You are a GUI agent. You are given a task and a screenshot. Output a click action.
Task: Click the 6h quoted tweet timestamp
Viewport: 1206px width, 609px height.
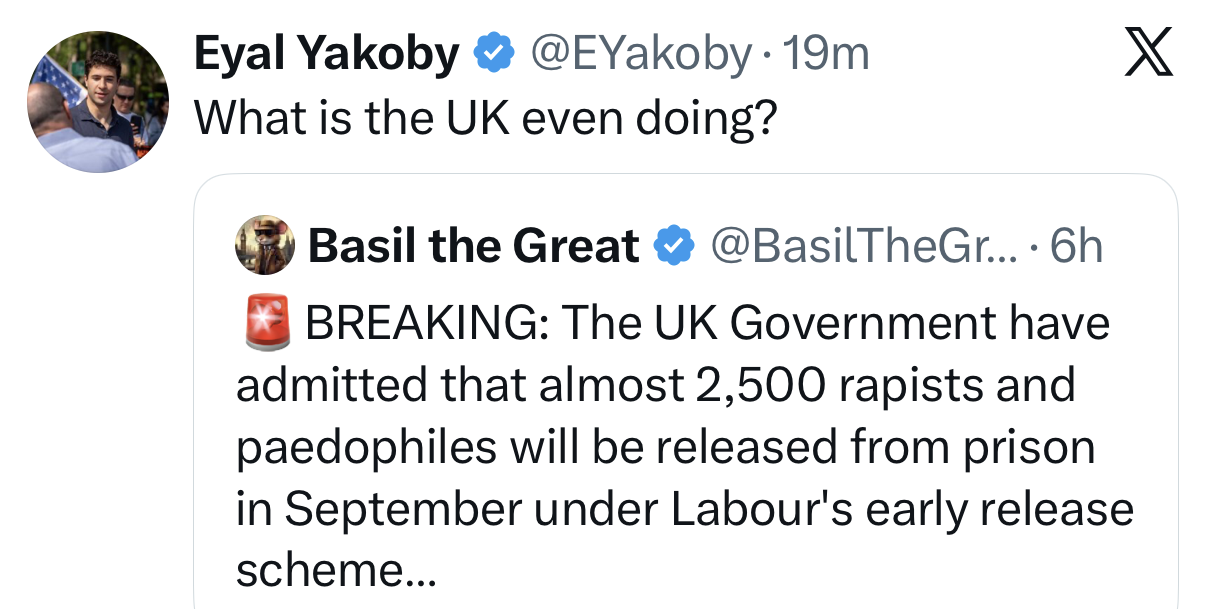click(x=1077, y=246)
